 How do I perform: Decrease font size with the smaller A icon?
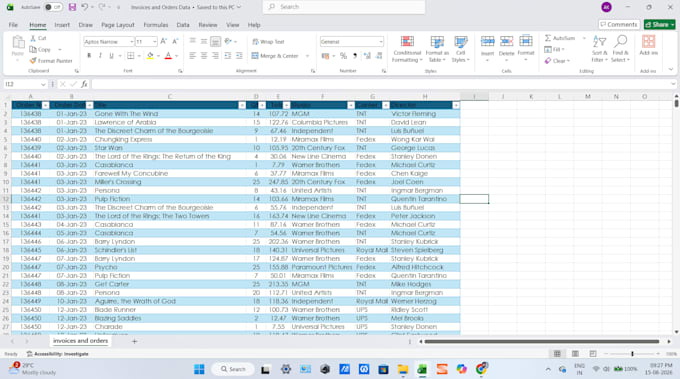175,41
